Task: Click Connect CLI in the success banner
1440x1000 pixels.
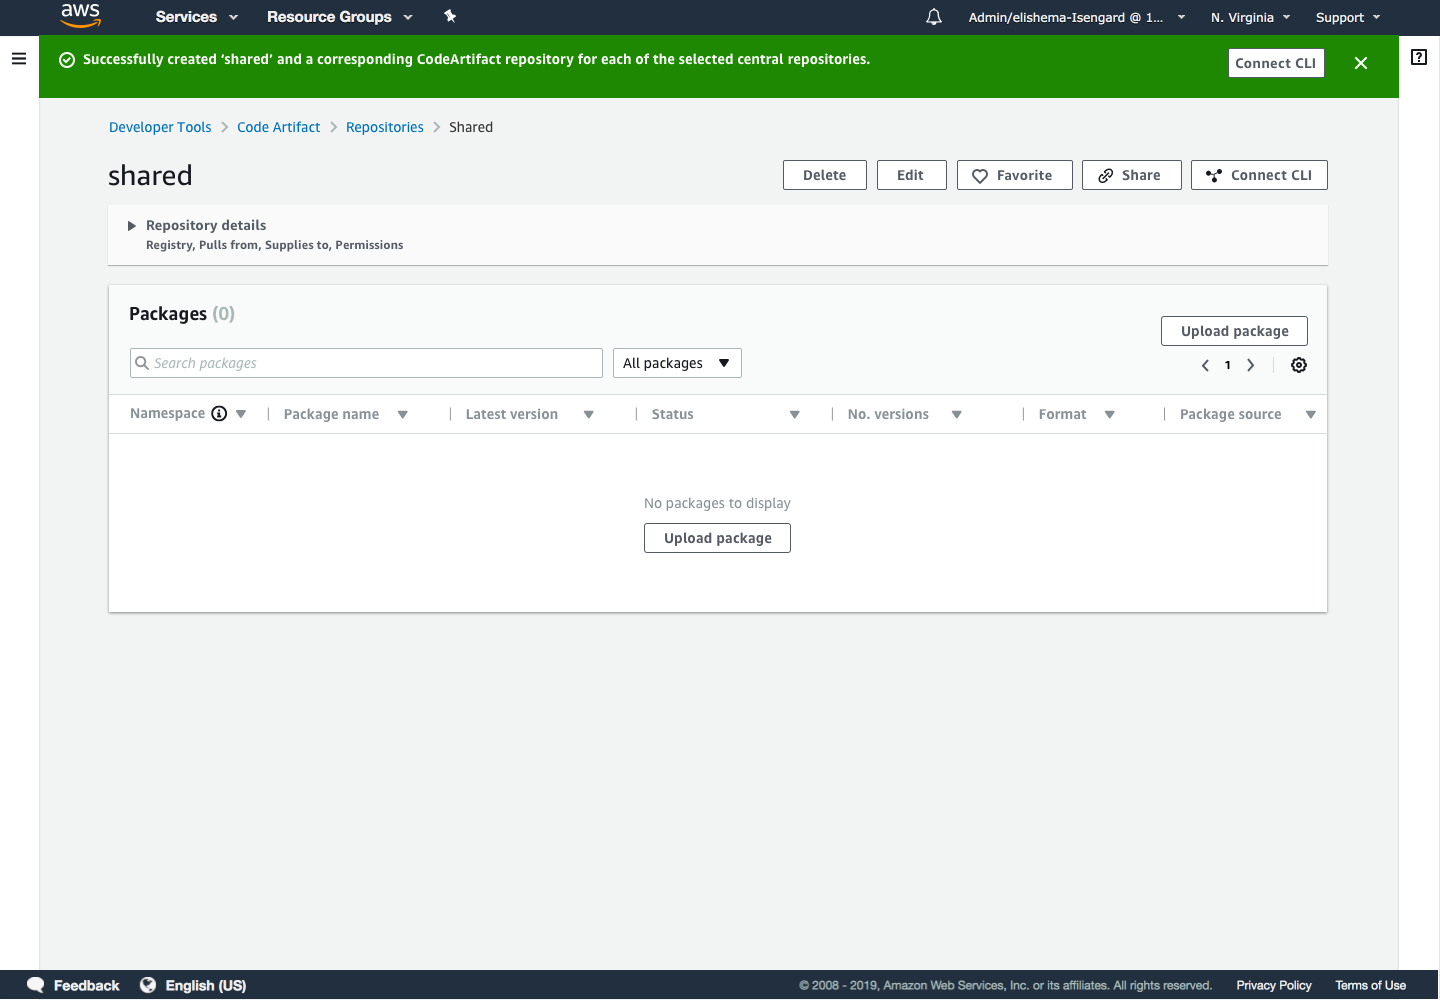Action: point(1276,63)
